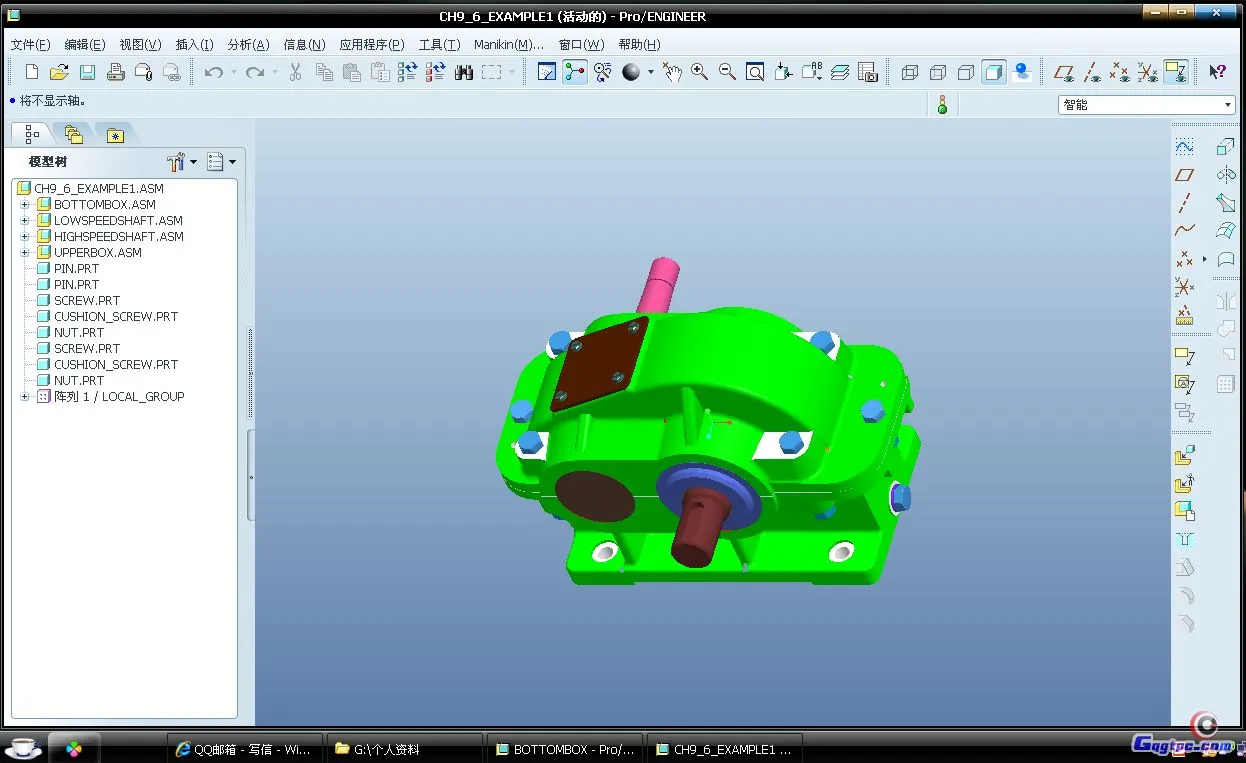Image resolution: width=1246 pixels, height=763 pixels.
Task: Click the Print icon in toolbar
Action: (115, 72)
